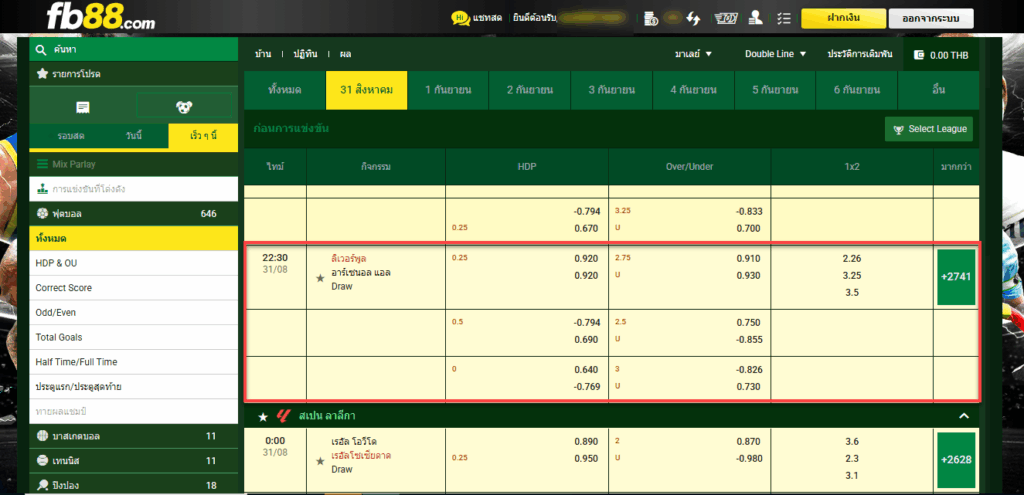Open the live chat Hi bubble icon

coord(460,18)
